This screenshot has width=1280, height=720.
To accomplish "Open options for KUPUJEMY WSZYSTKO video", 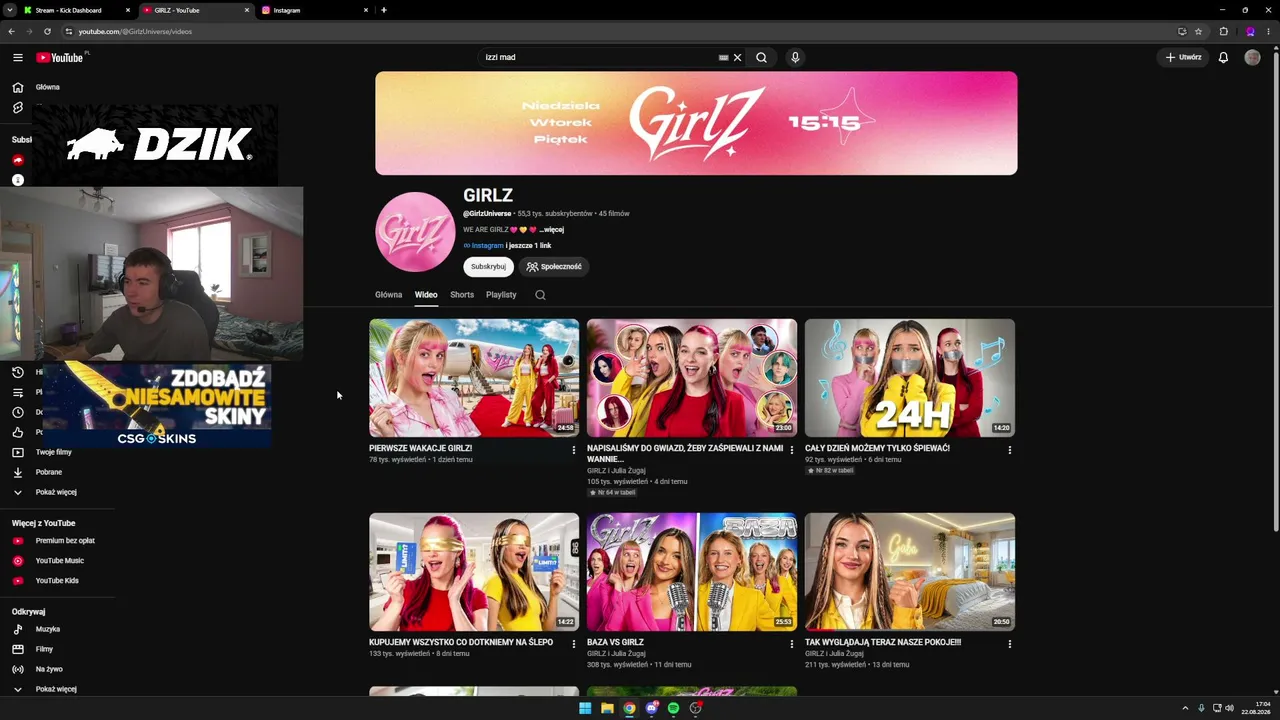I will 574,644.
